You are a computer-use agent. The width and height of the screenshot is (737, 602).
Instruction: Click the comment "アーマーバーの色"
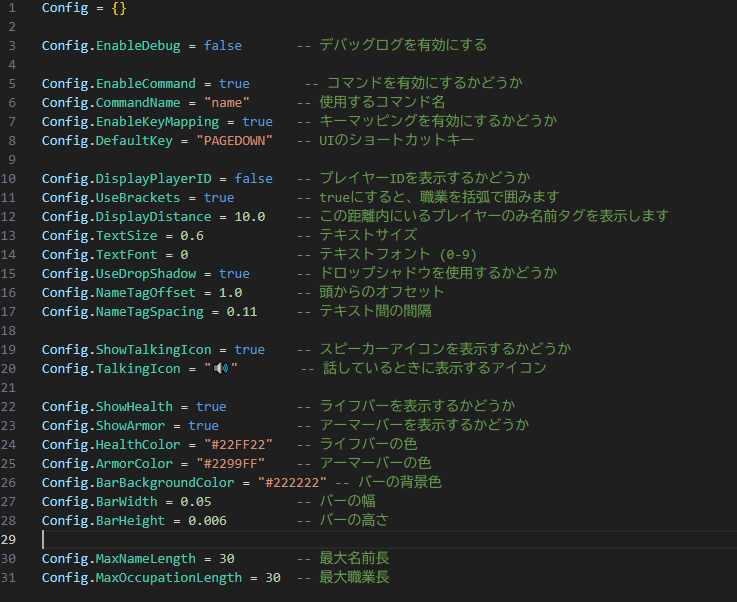pyautogui.click(x=375, y=463)
